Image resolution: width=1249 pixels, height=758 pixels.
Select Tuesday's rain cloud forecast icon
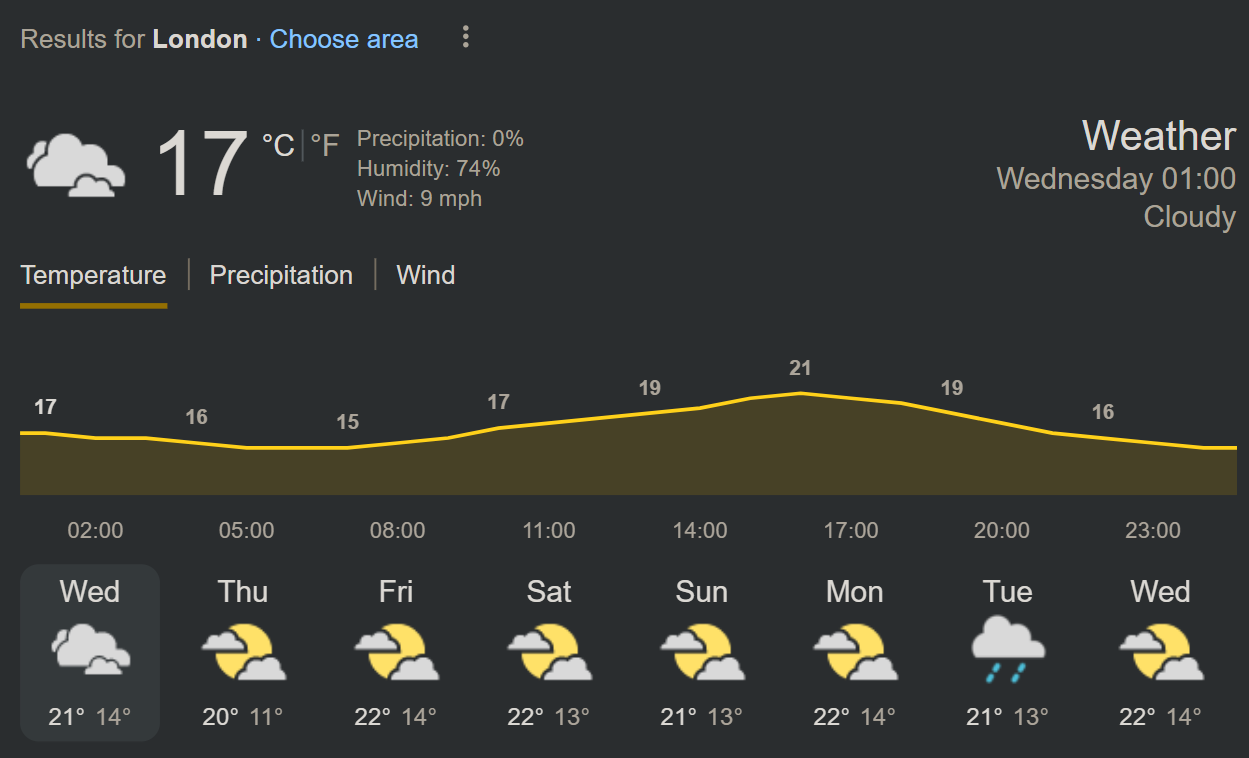[x=1008, y=650]
